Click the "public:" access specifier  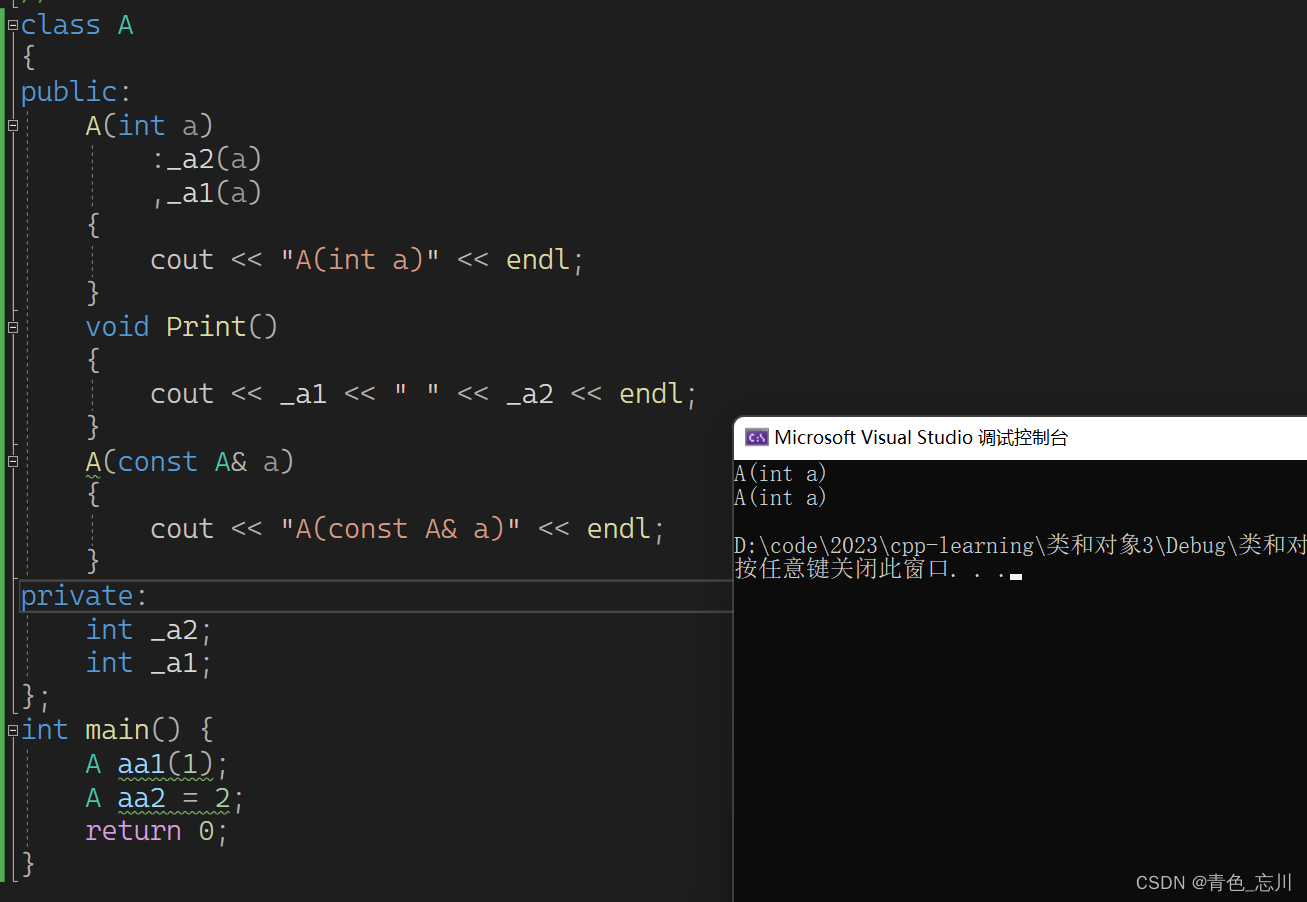tap(76, 92)
